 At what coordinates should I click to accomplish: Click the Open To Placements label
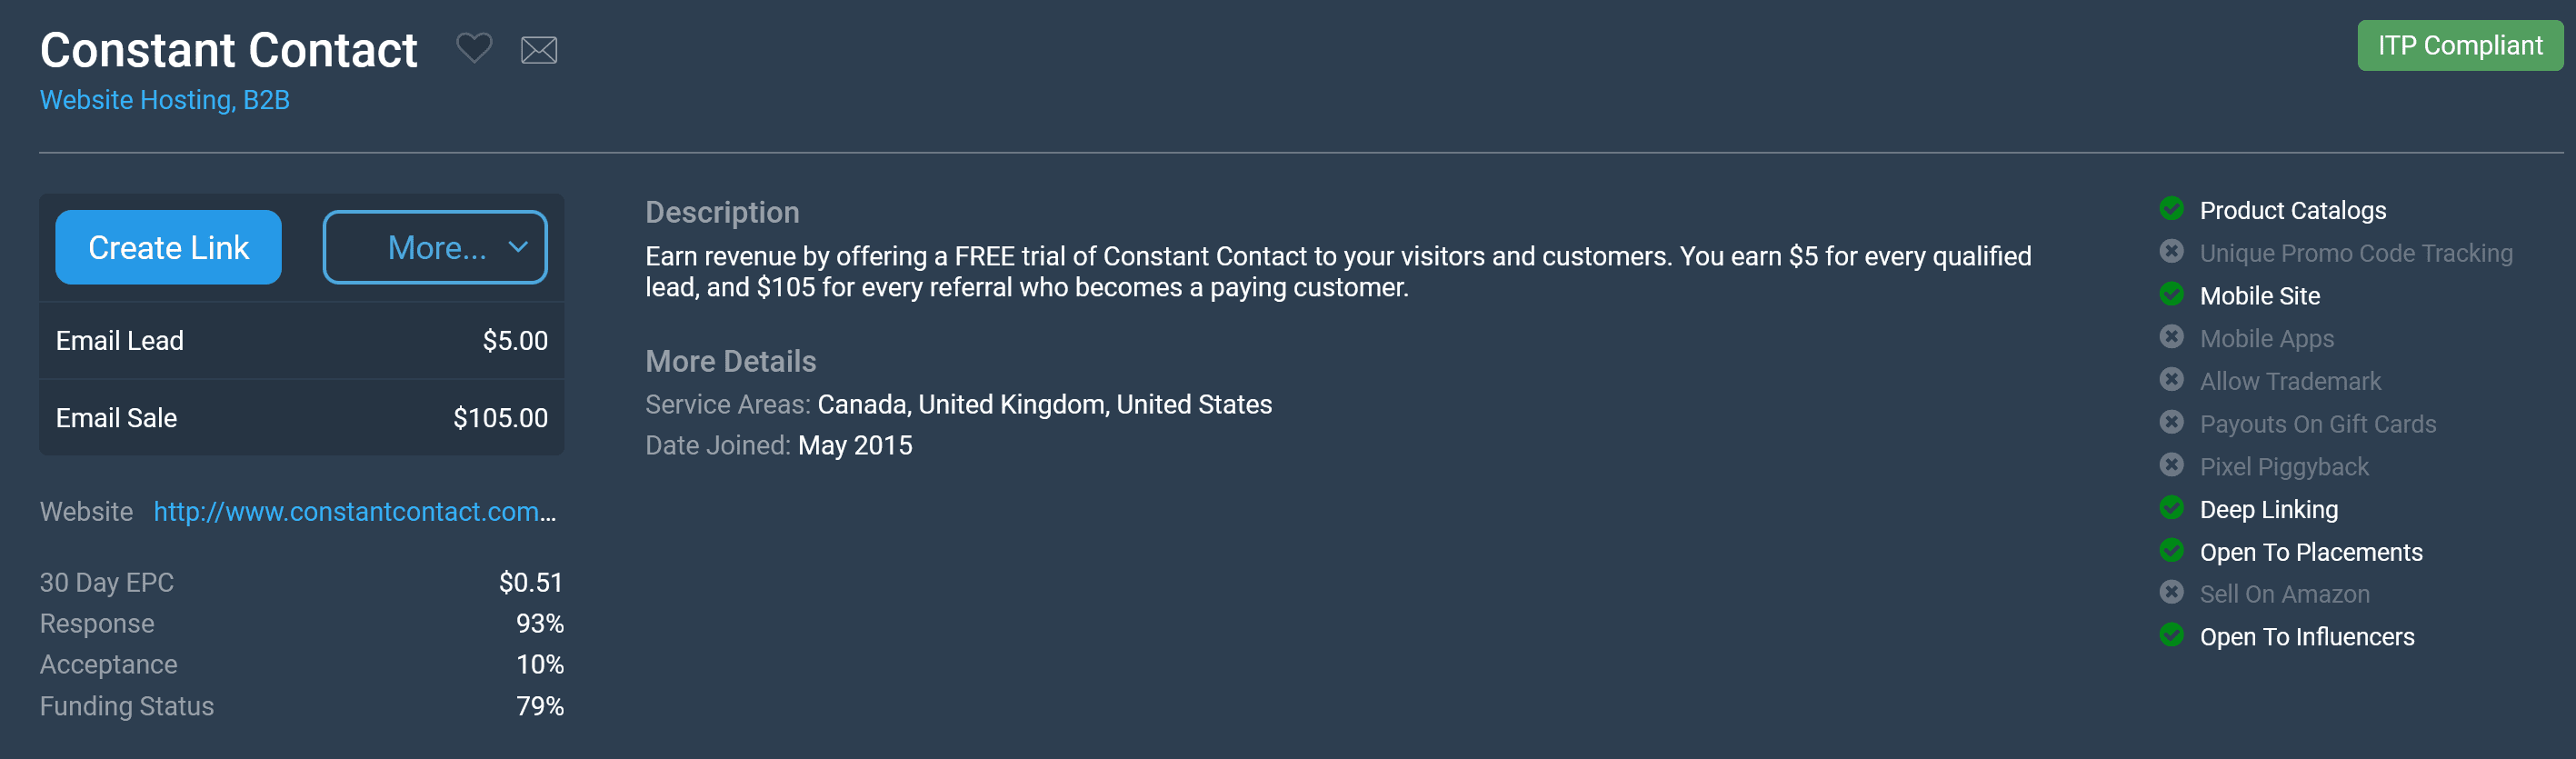tap(2310, 552)
